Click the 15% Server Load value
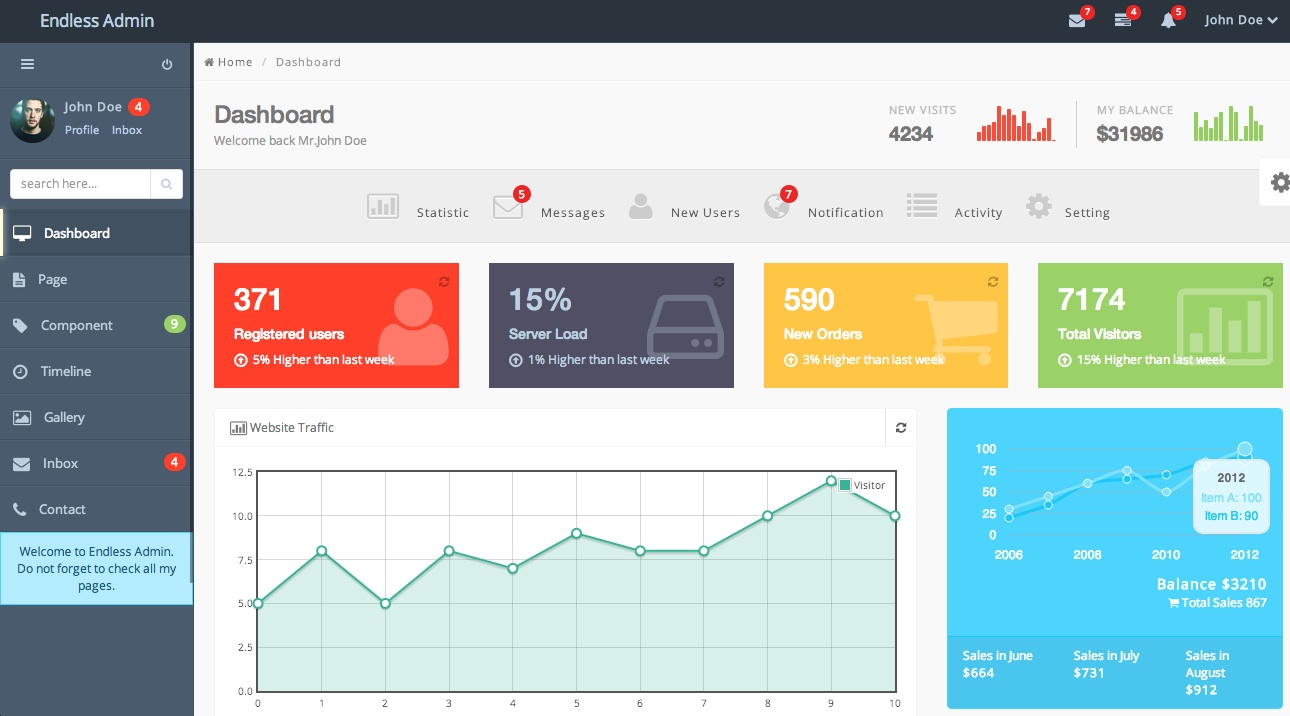Viewport: 1290px width, 716px height. tap(540, 299)
